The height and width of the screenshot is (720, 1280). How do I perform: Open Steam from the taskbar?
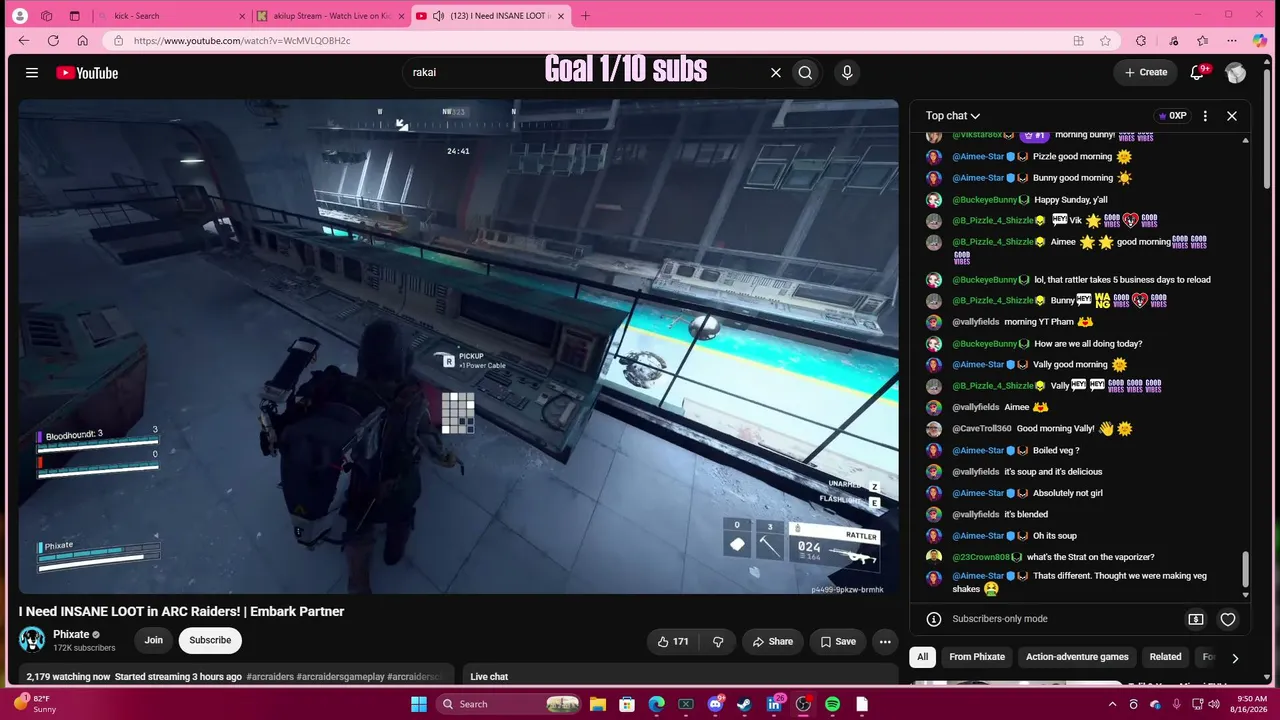[x=744, y=704]
